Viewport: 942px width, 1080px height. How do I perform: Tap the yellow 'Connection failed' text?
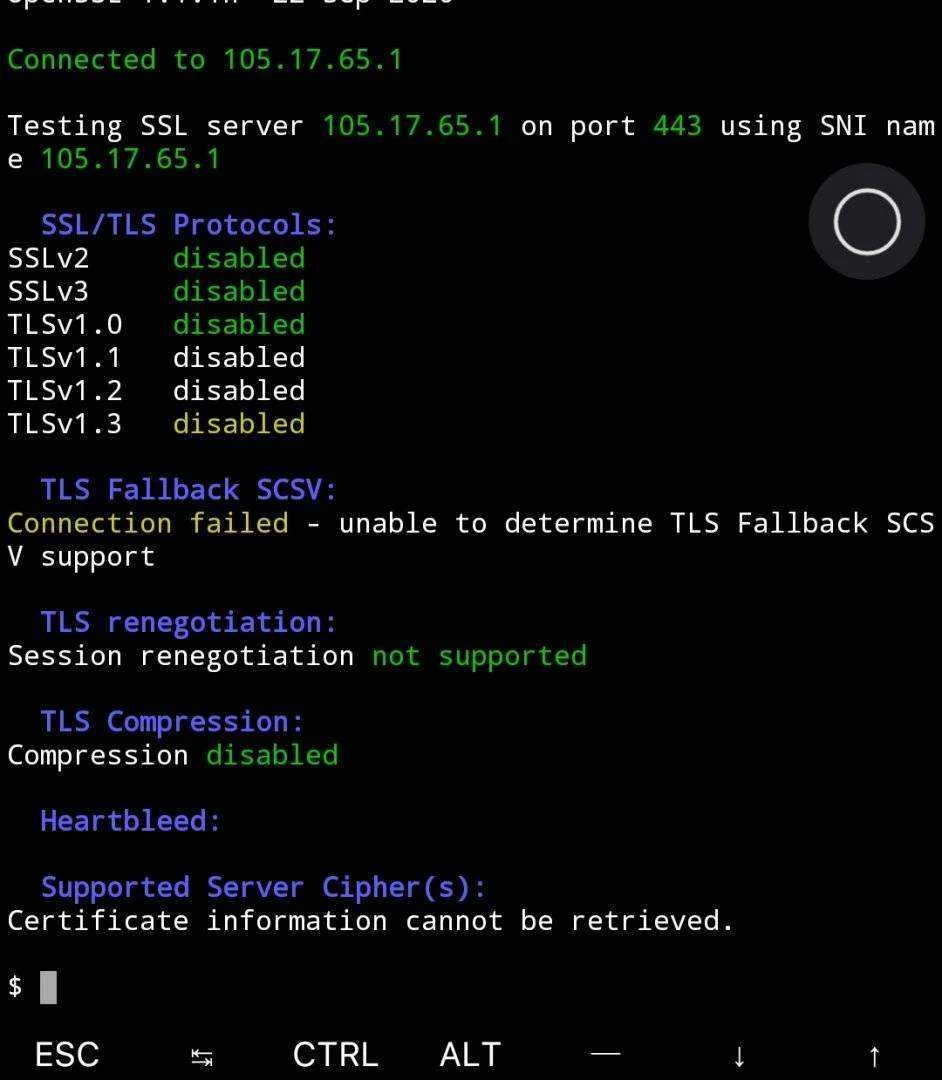(x=148, y=523)
